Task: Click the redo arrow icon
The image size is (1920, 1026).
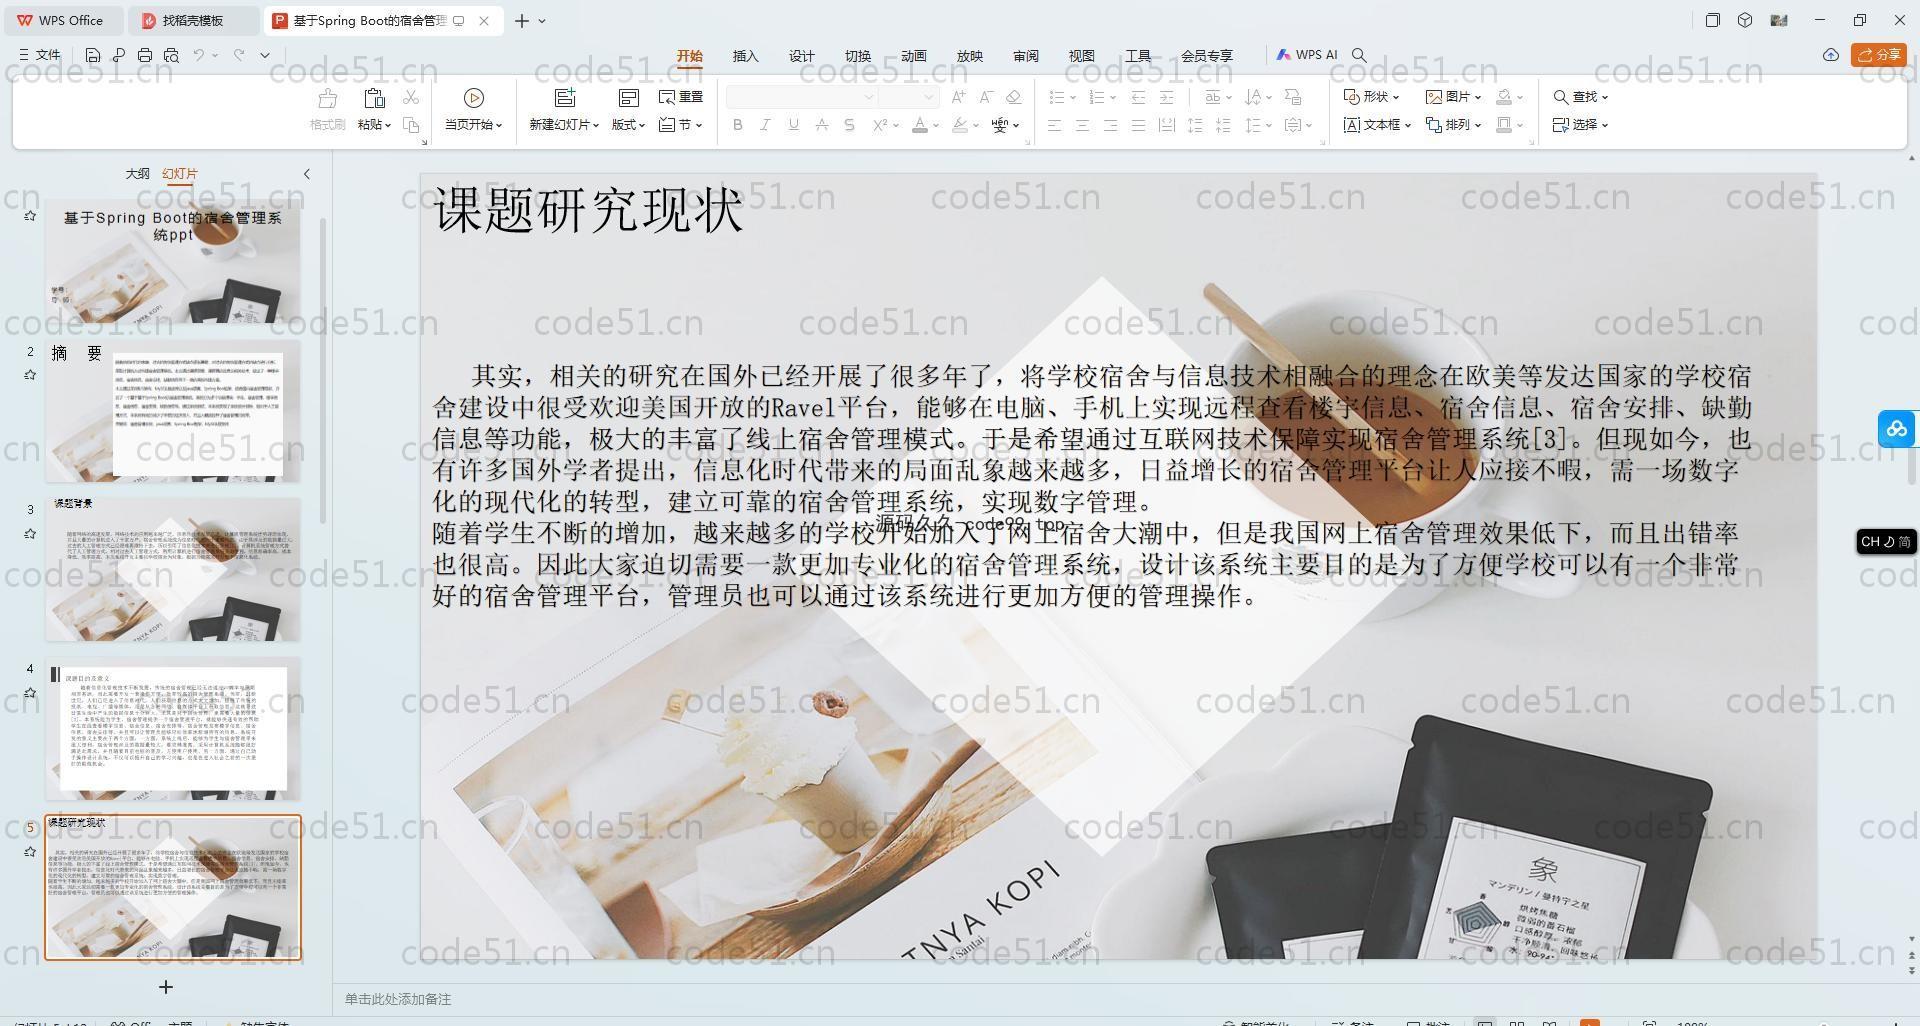Action: [x=239, y=55]
